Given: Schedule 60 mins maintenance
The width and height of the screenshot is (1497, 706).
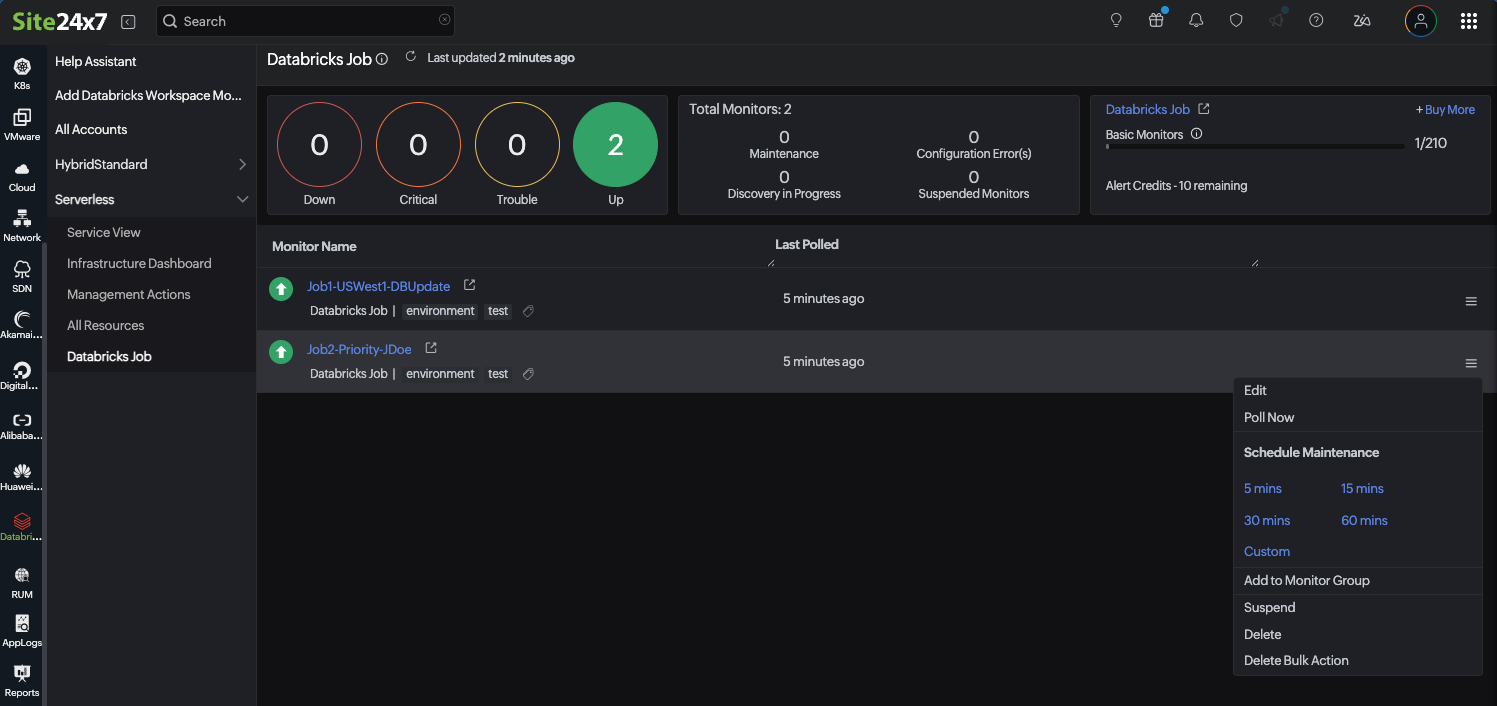Looking at the screenshot, I should 1364,521.
